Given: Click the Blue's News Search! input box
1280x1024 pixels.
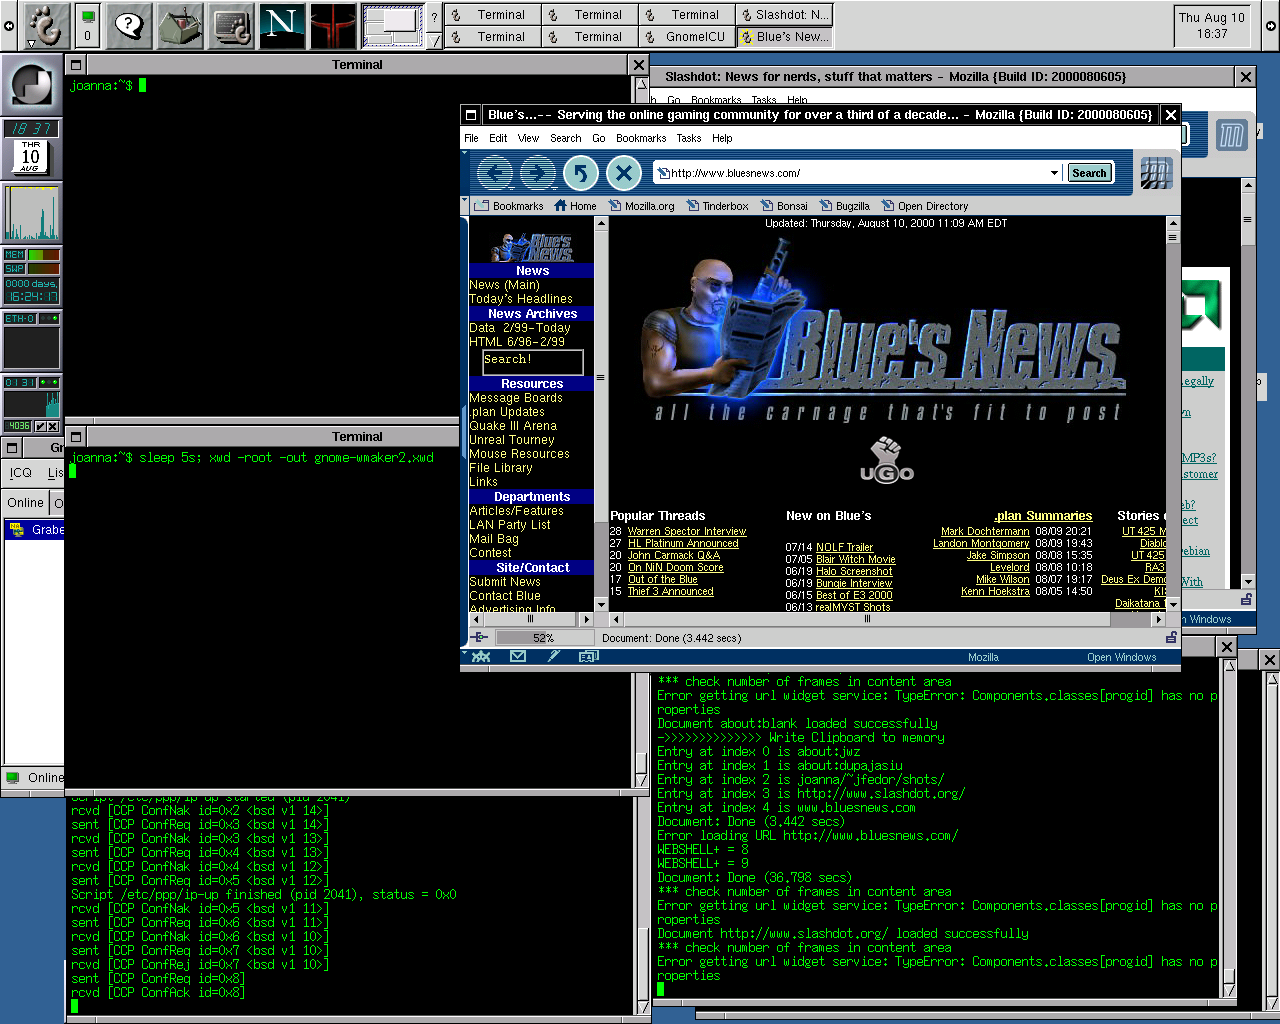Looking at the screenshot, I should [x=532, y=361].
